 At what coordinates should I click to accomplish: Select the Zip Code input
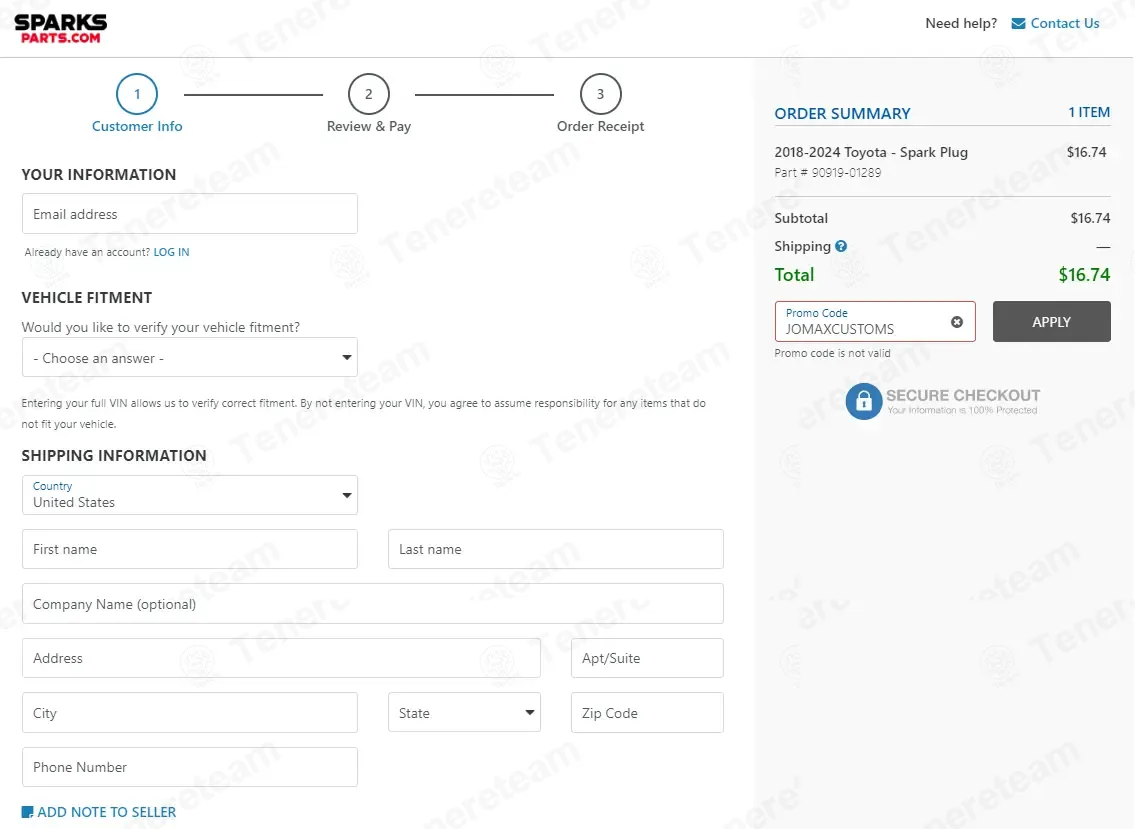click(646, 712)
